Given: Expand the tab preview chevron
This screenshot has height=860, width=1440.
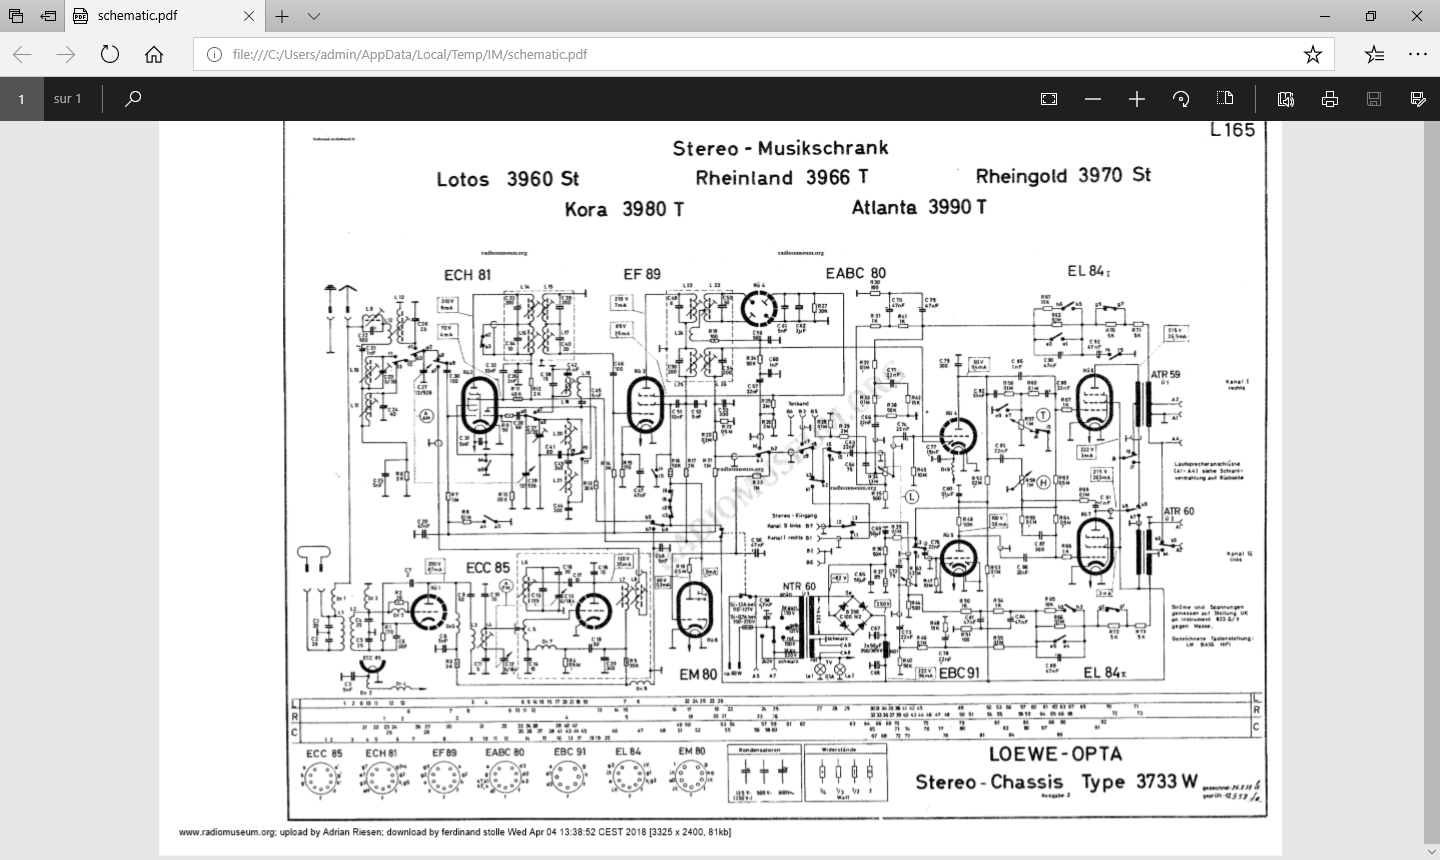Looking at the screenshot, I should [x=314, y=16].
